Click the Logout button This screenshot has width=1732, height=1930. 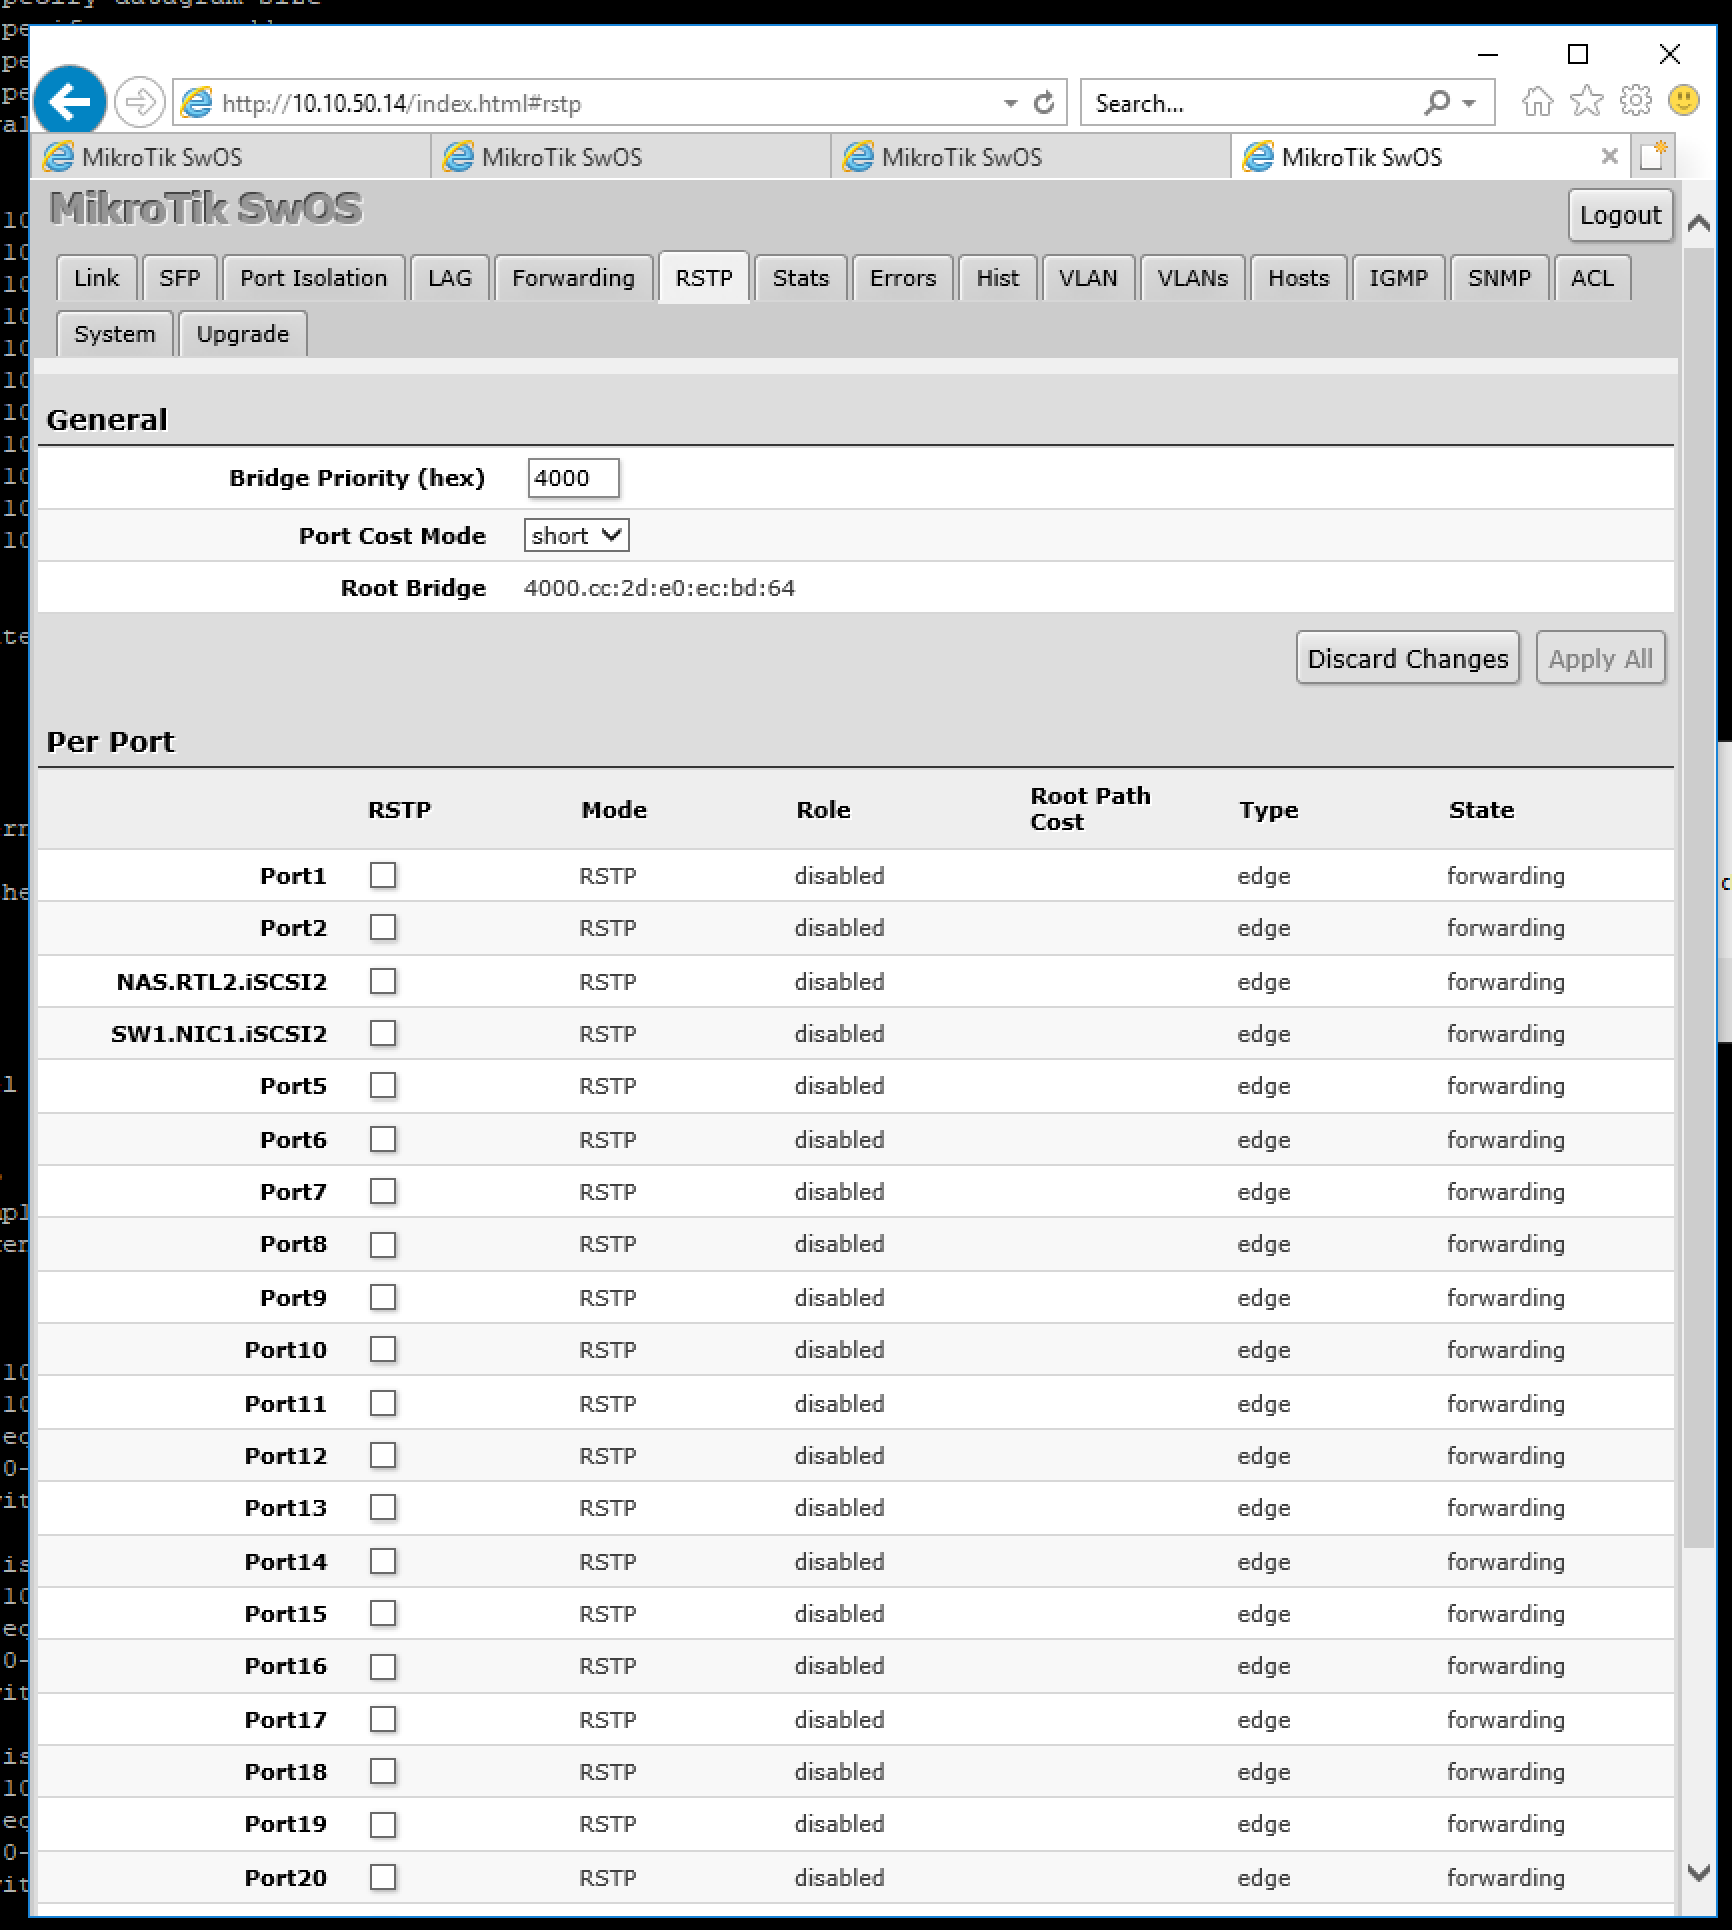pyautogui.click(x=1620, y=215)
